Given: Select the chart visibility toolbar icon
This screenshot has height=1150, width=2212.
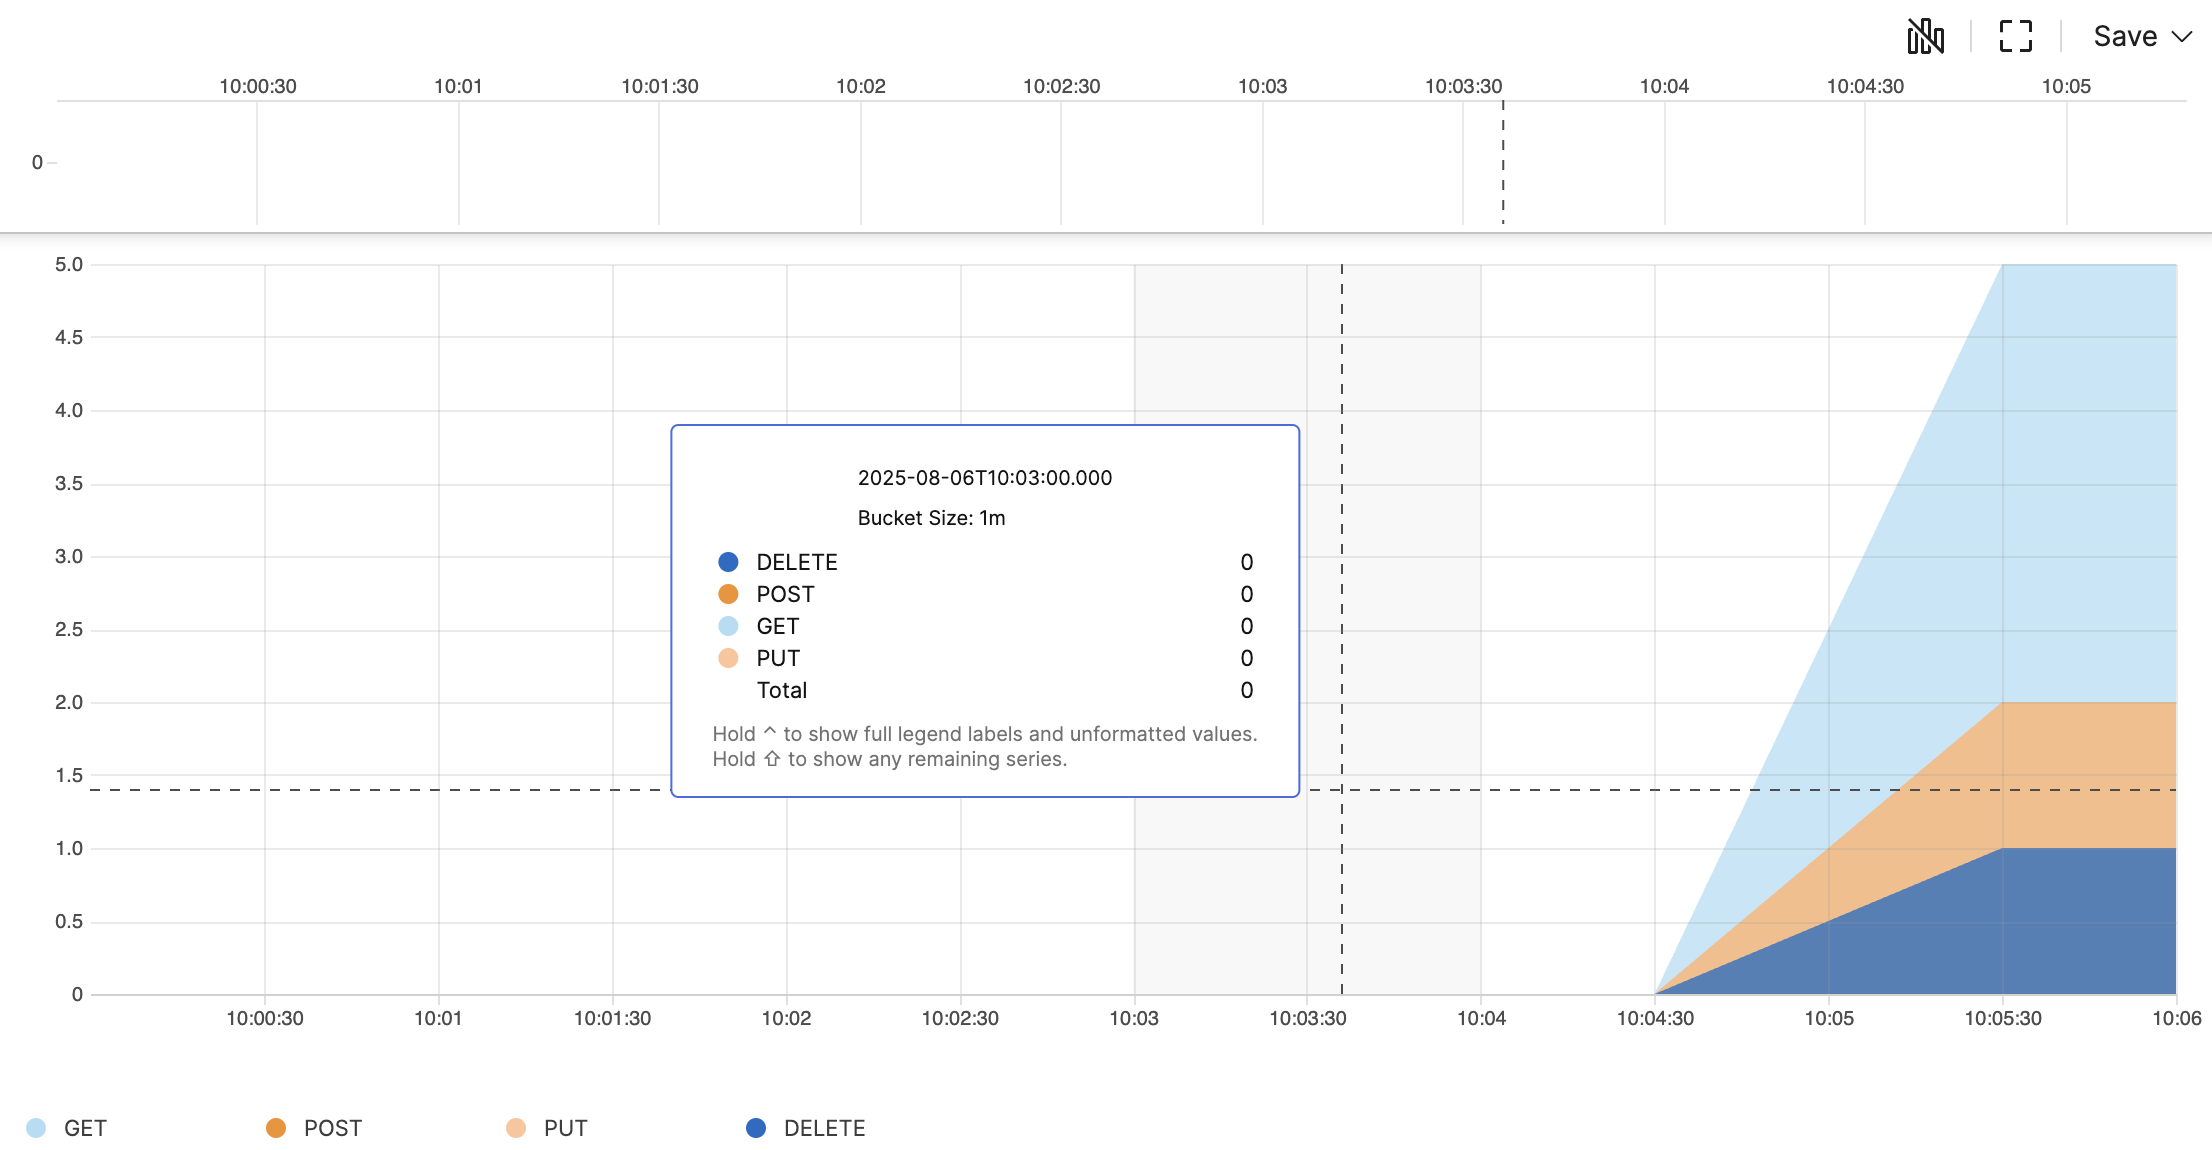Looking at the screenshot, I should [1924, 36].
